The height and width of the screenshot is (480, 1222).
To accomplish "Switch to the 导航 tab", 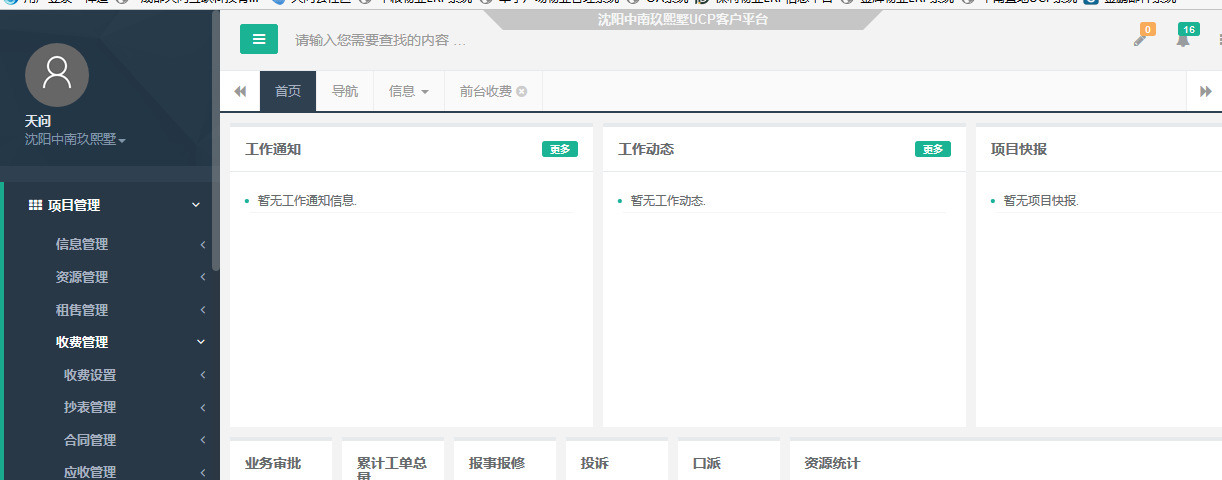I will (x=345, y=91).
